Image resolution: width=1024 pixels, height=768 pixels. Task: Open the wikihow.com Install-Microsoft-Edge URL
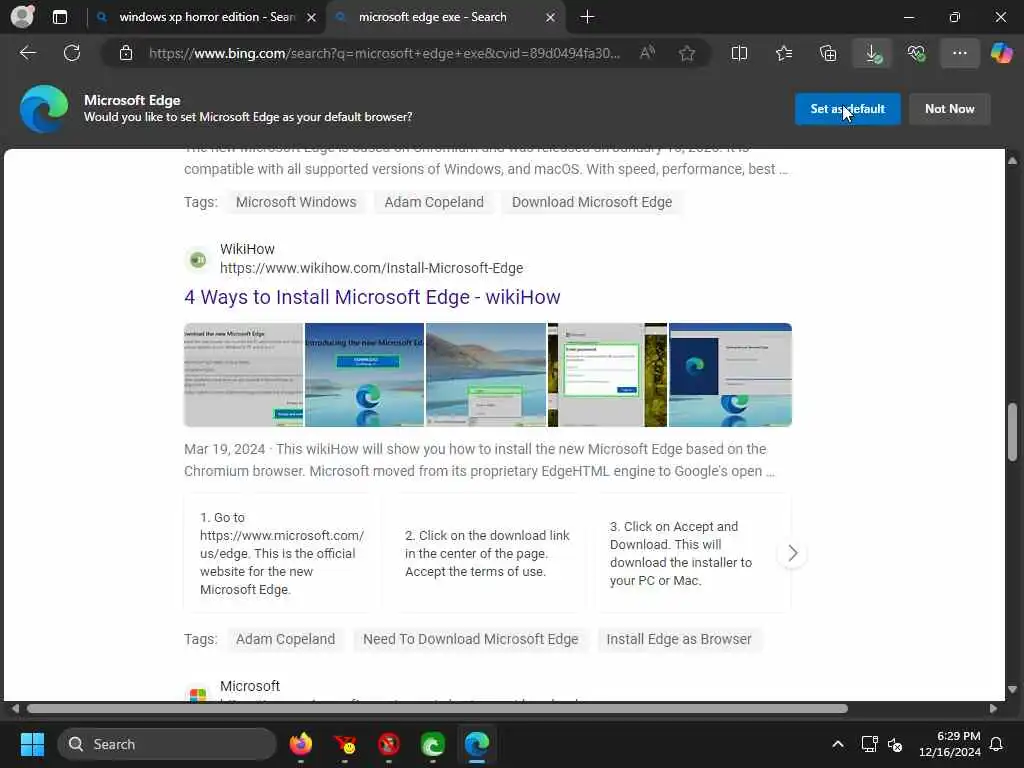pos(372,268)
